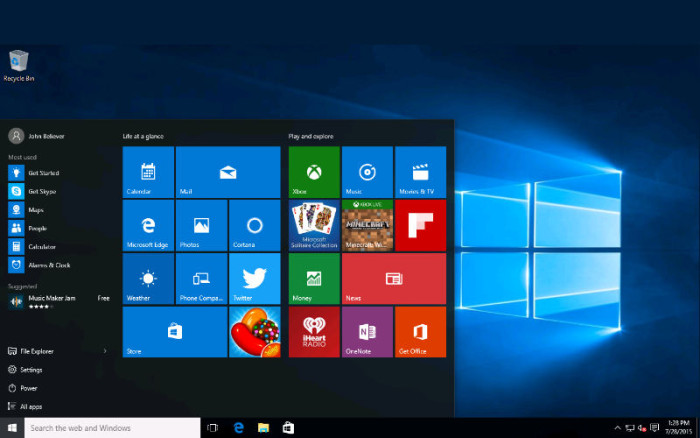Launch Edge from the taskbar
700x438 pixels.
239,428
